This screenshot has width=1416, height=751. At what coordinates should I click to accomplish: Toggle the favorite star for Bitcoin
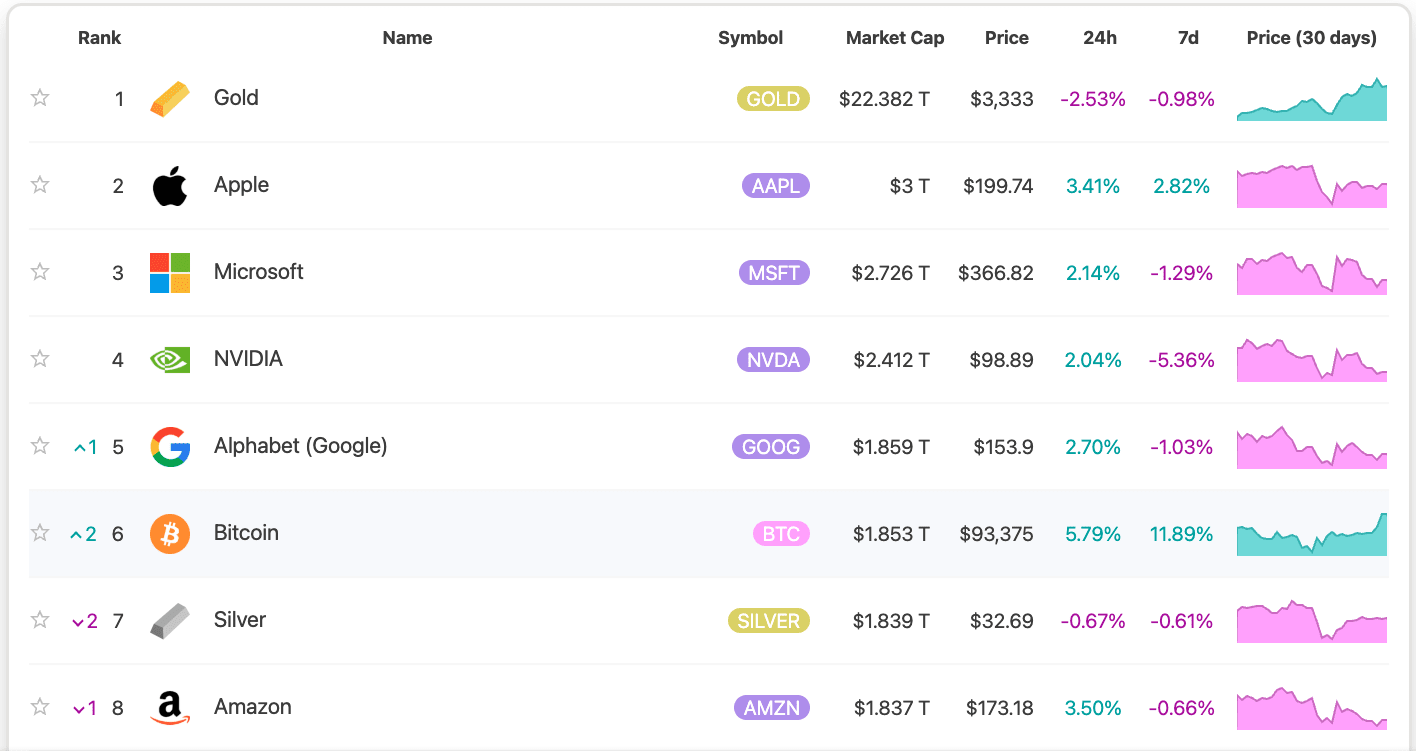(x=40, y=533)
